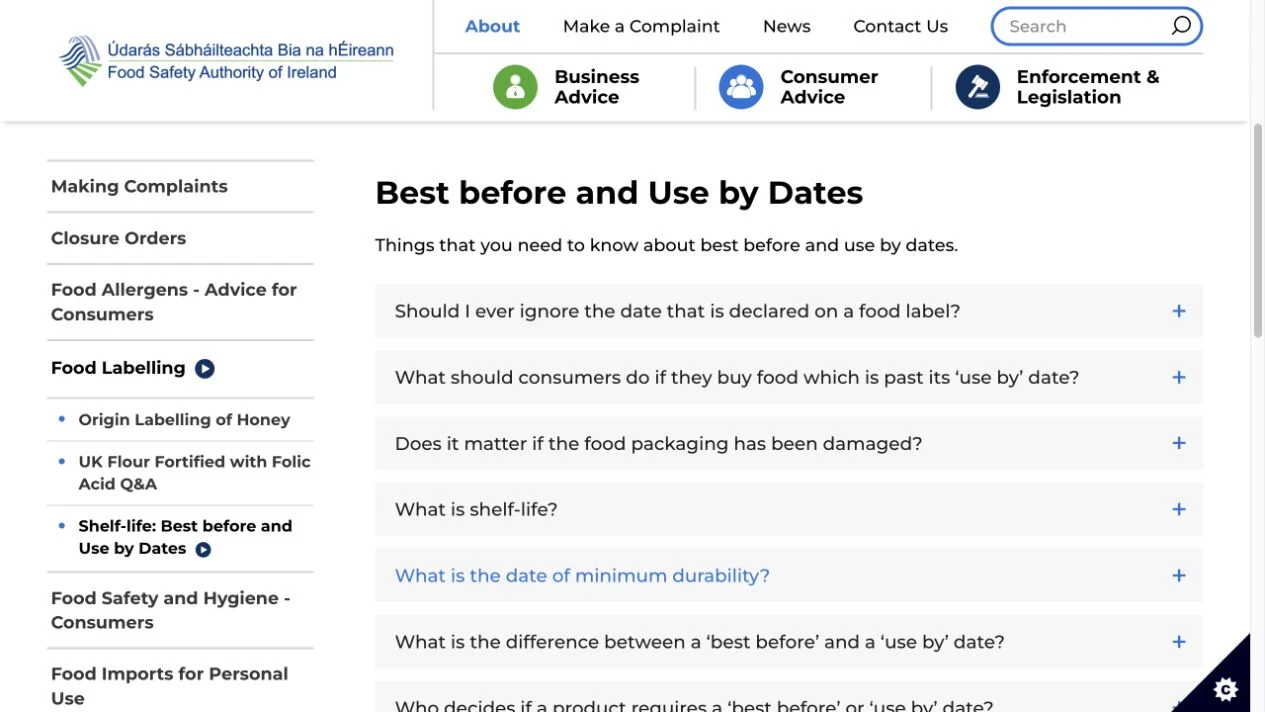Expand 'Should I ever ignore the date' question
Screen dimensions: 1265x712
point(789,311)
